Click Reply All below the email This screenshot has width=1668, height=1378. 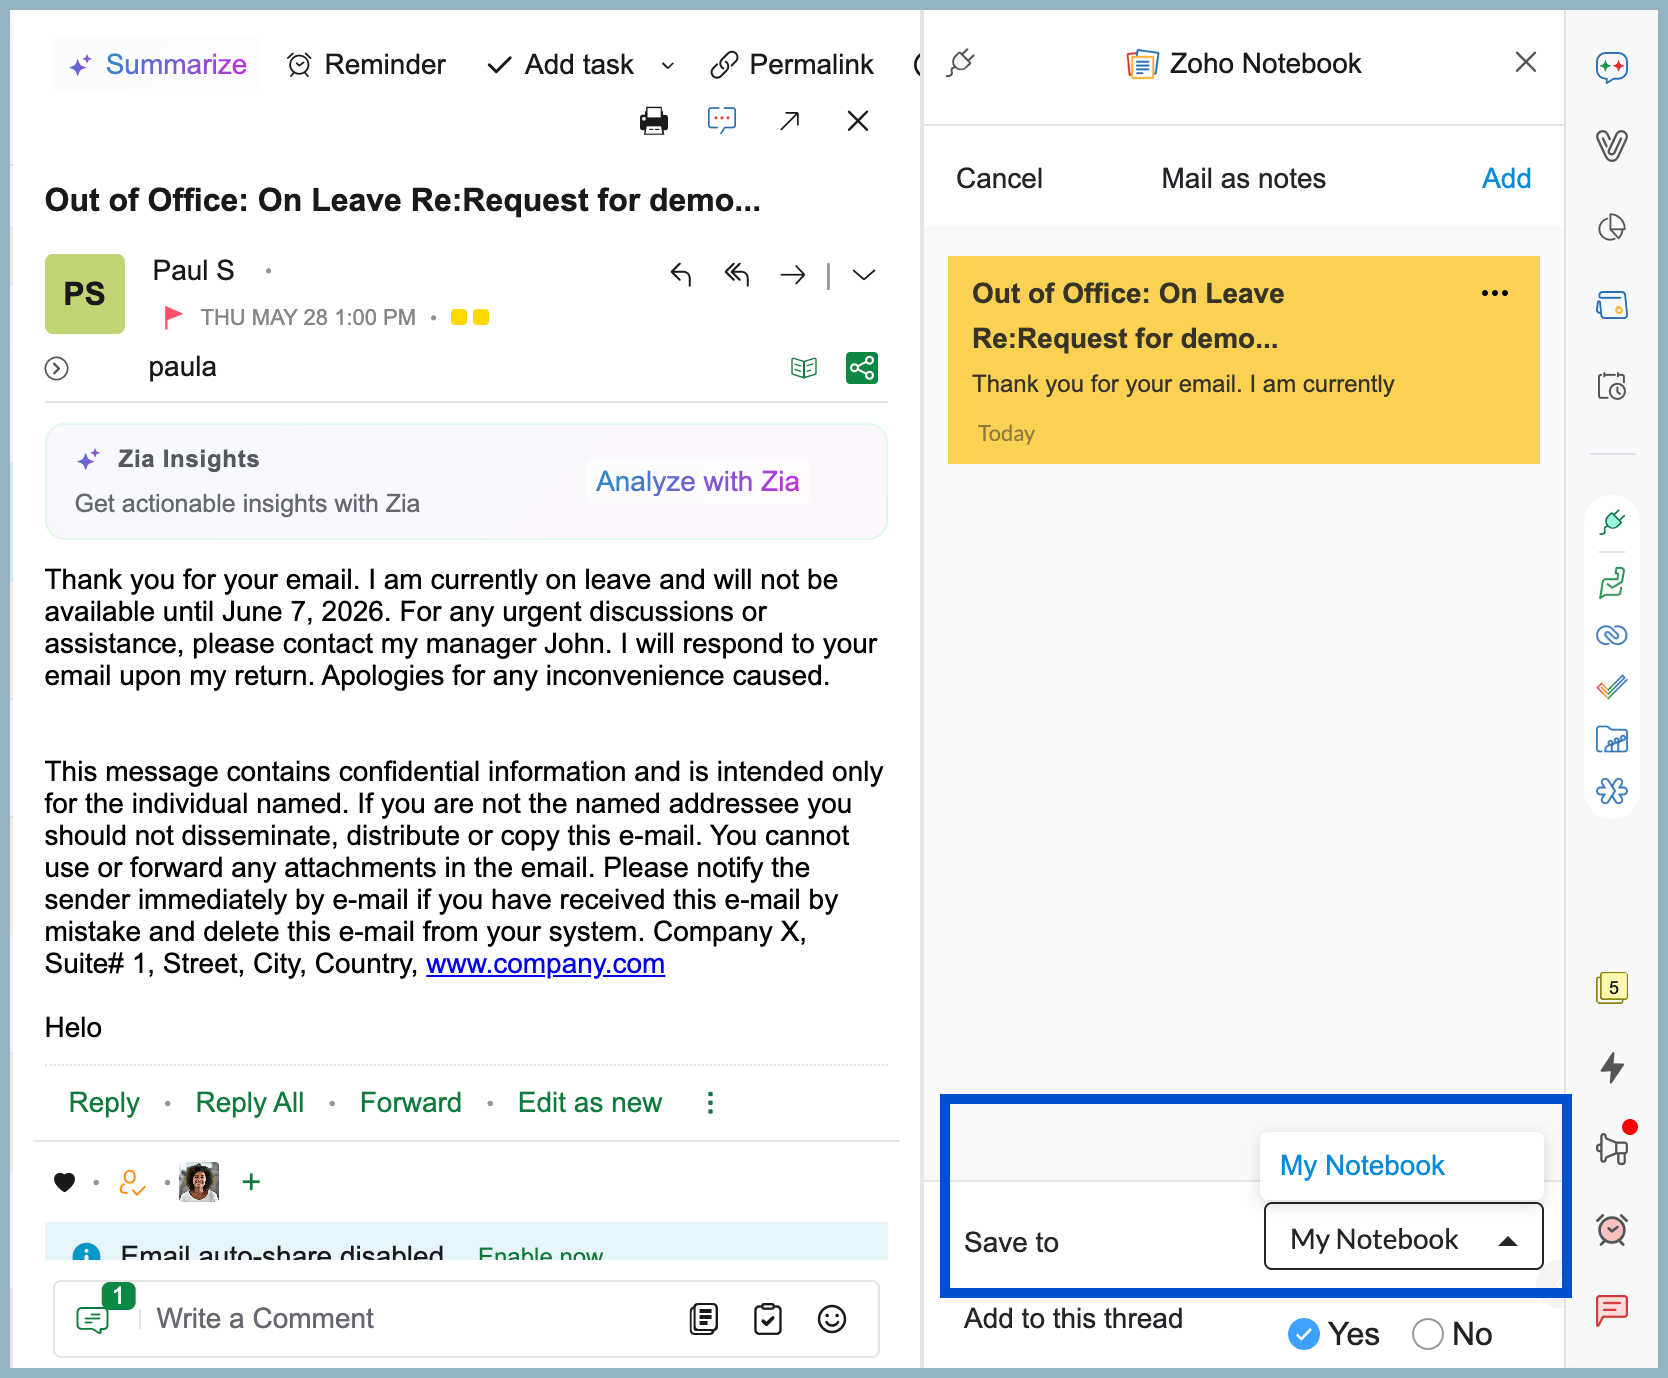click(250, 1103)
